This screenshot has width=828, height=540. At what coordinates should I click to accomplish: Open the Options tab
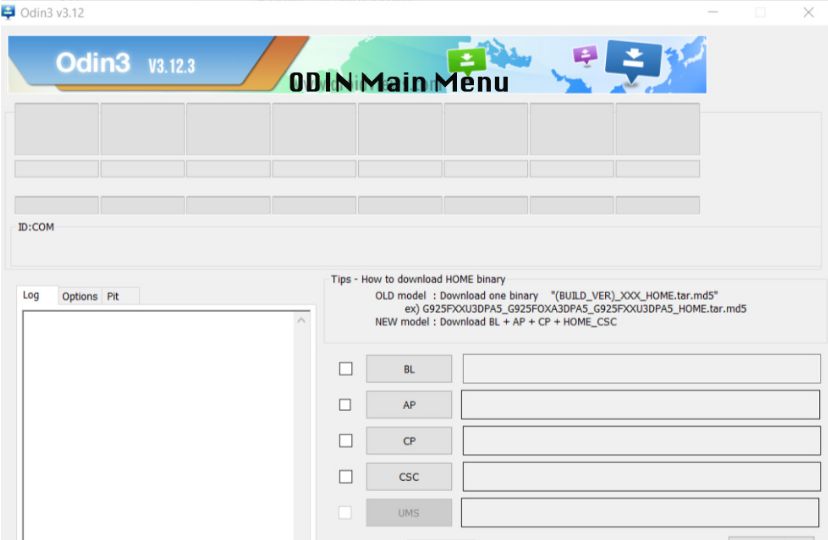point(79,296)
